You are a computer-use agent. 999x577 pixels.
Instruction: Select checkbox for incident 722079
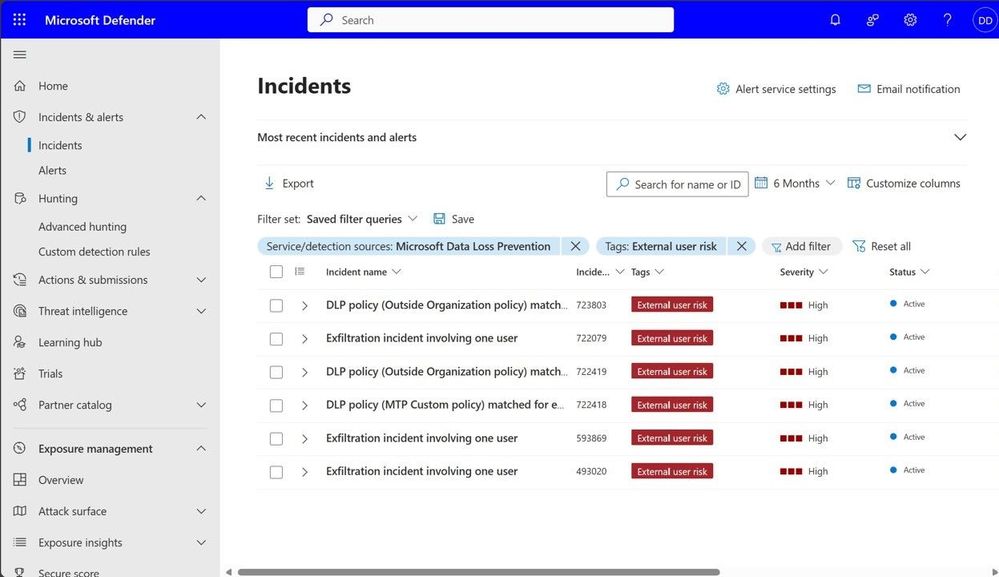click(x=276, y=339)
